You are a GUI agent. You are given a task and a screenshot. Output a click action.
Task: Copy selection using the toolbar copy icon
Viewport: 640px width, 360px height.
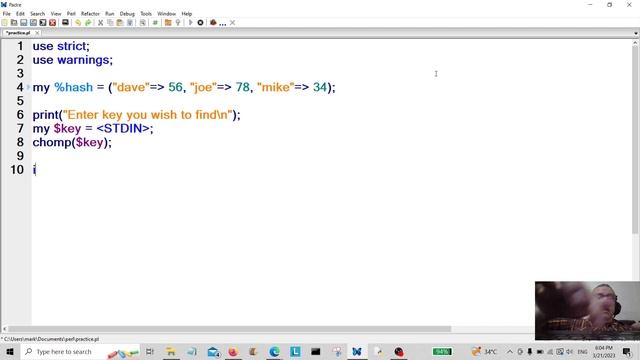point(110,23)
